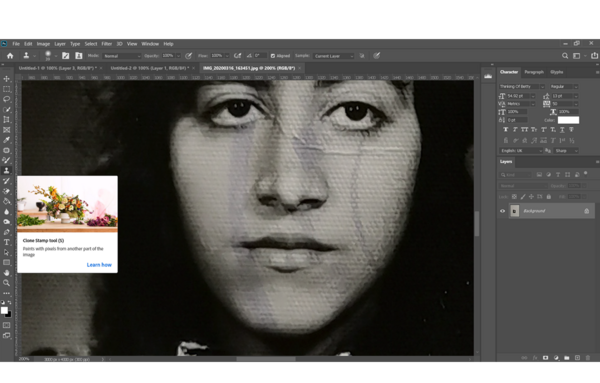Select the Lasso tool
The image size is (600, 383).
pyautogui.click(x=7, y=99)
